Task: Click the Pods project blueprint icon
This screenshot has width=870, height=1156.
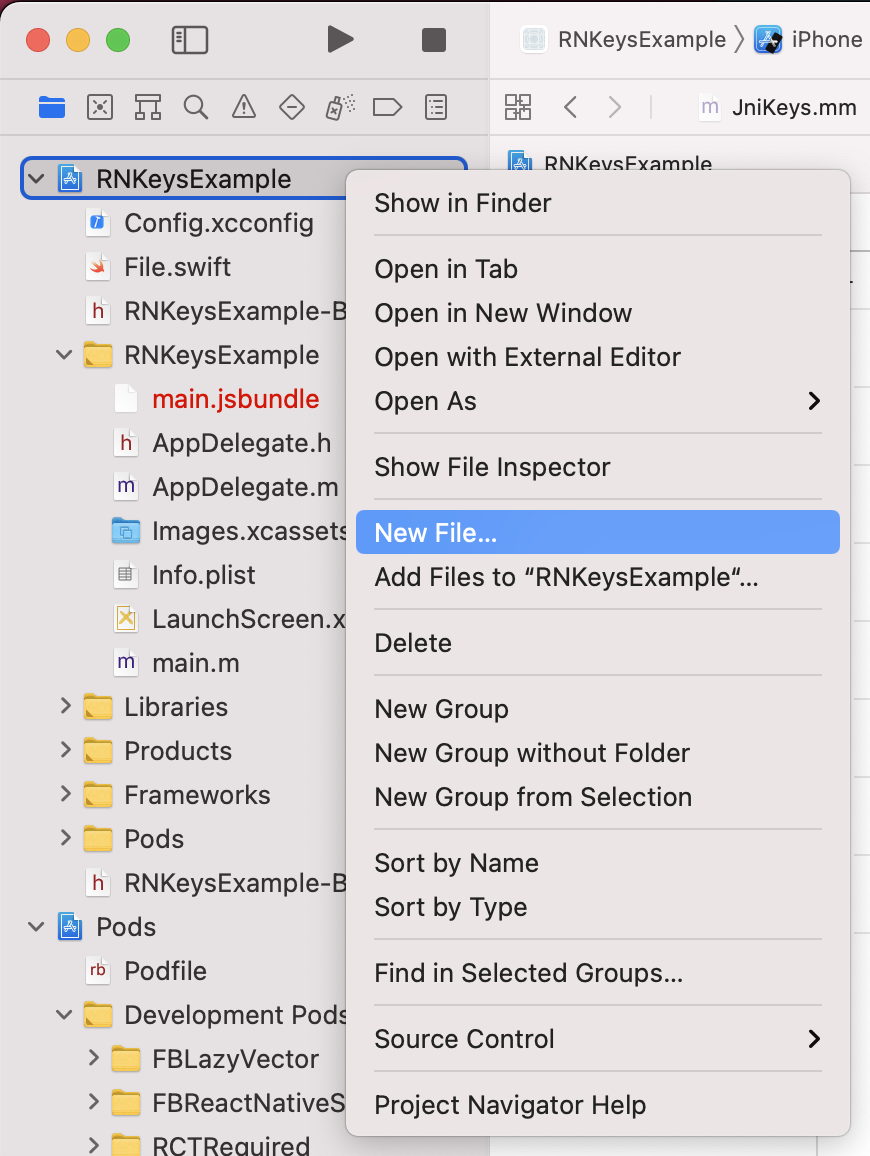Action: point(69,926)
